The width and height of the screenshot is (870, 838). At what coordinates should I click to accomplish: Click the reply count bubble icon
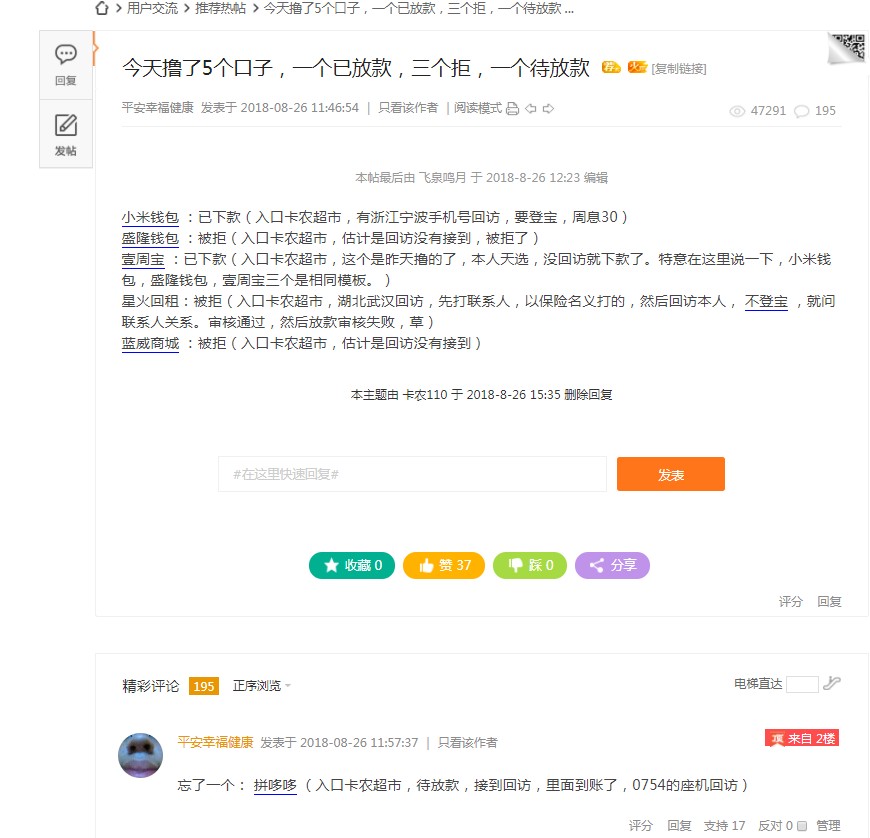801,111
